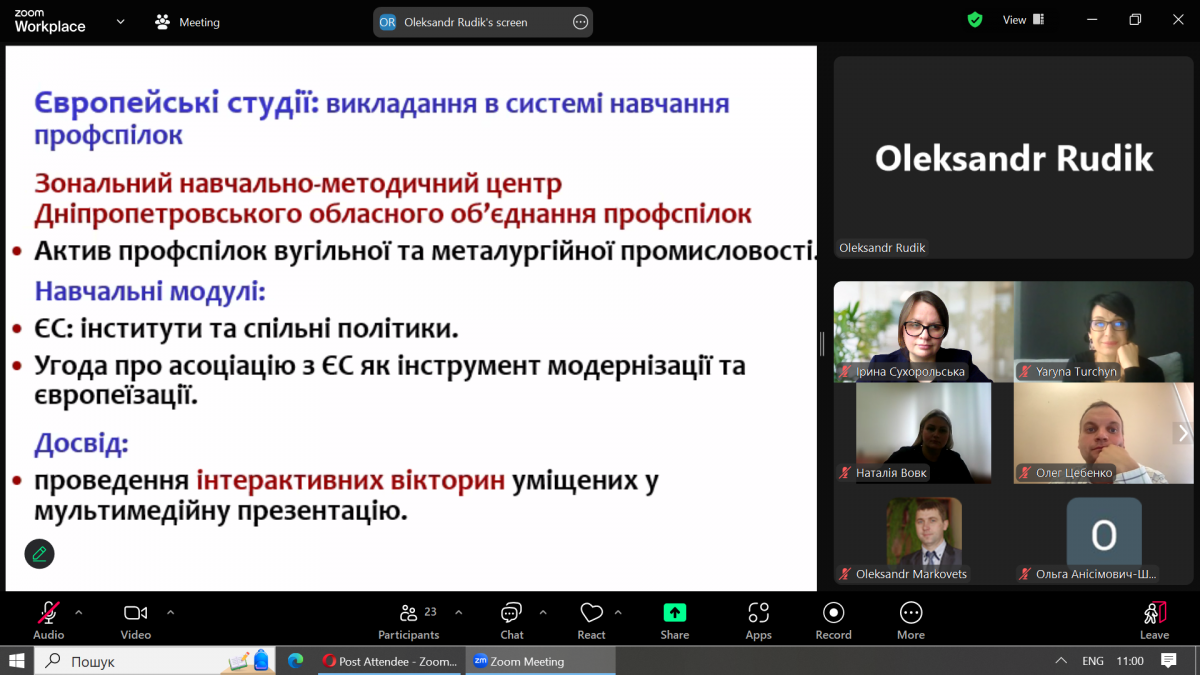
Task: Click the green security shield icon
Action: click(974, 19)
